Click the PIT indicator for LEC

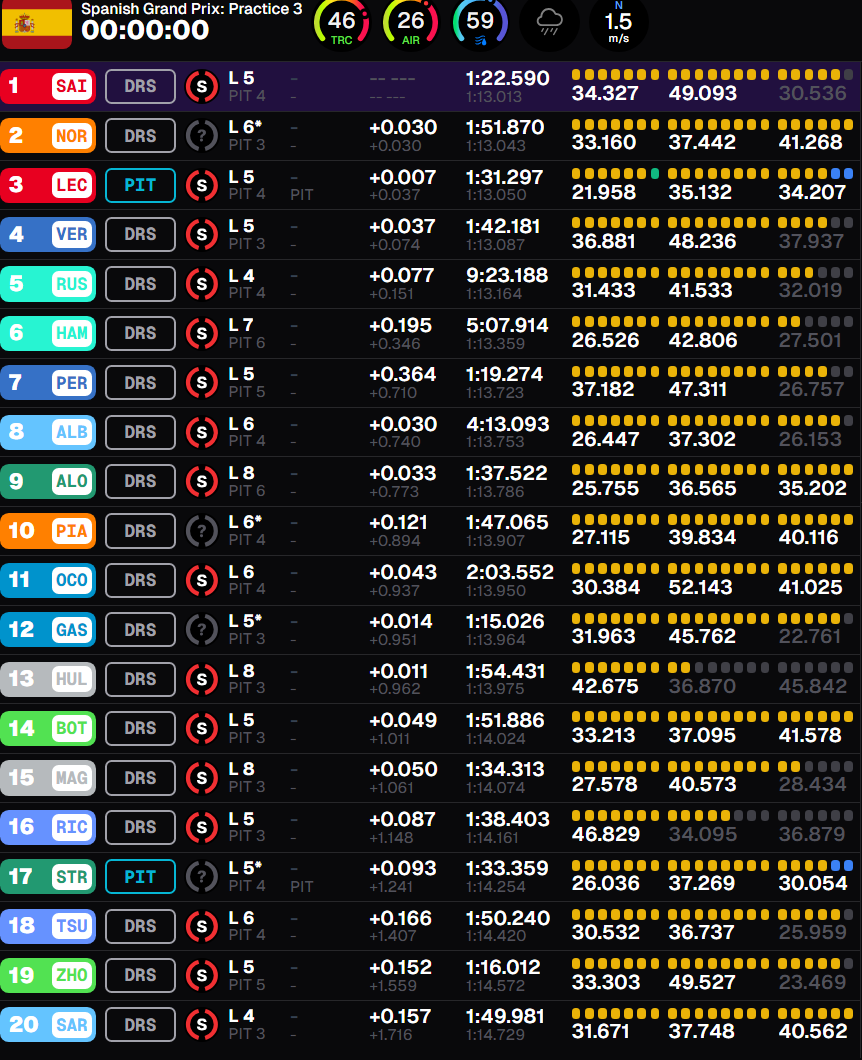(141, 185)
